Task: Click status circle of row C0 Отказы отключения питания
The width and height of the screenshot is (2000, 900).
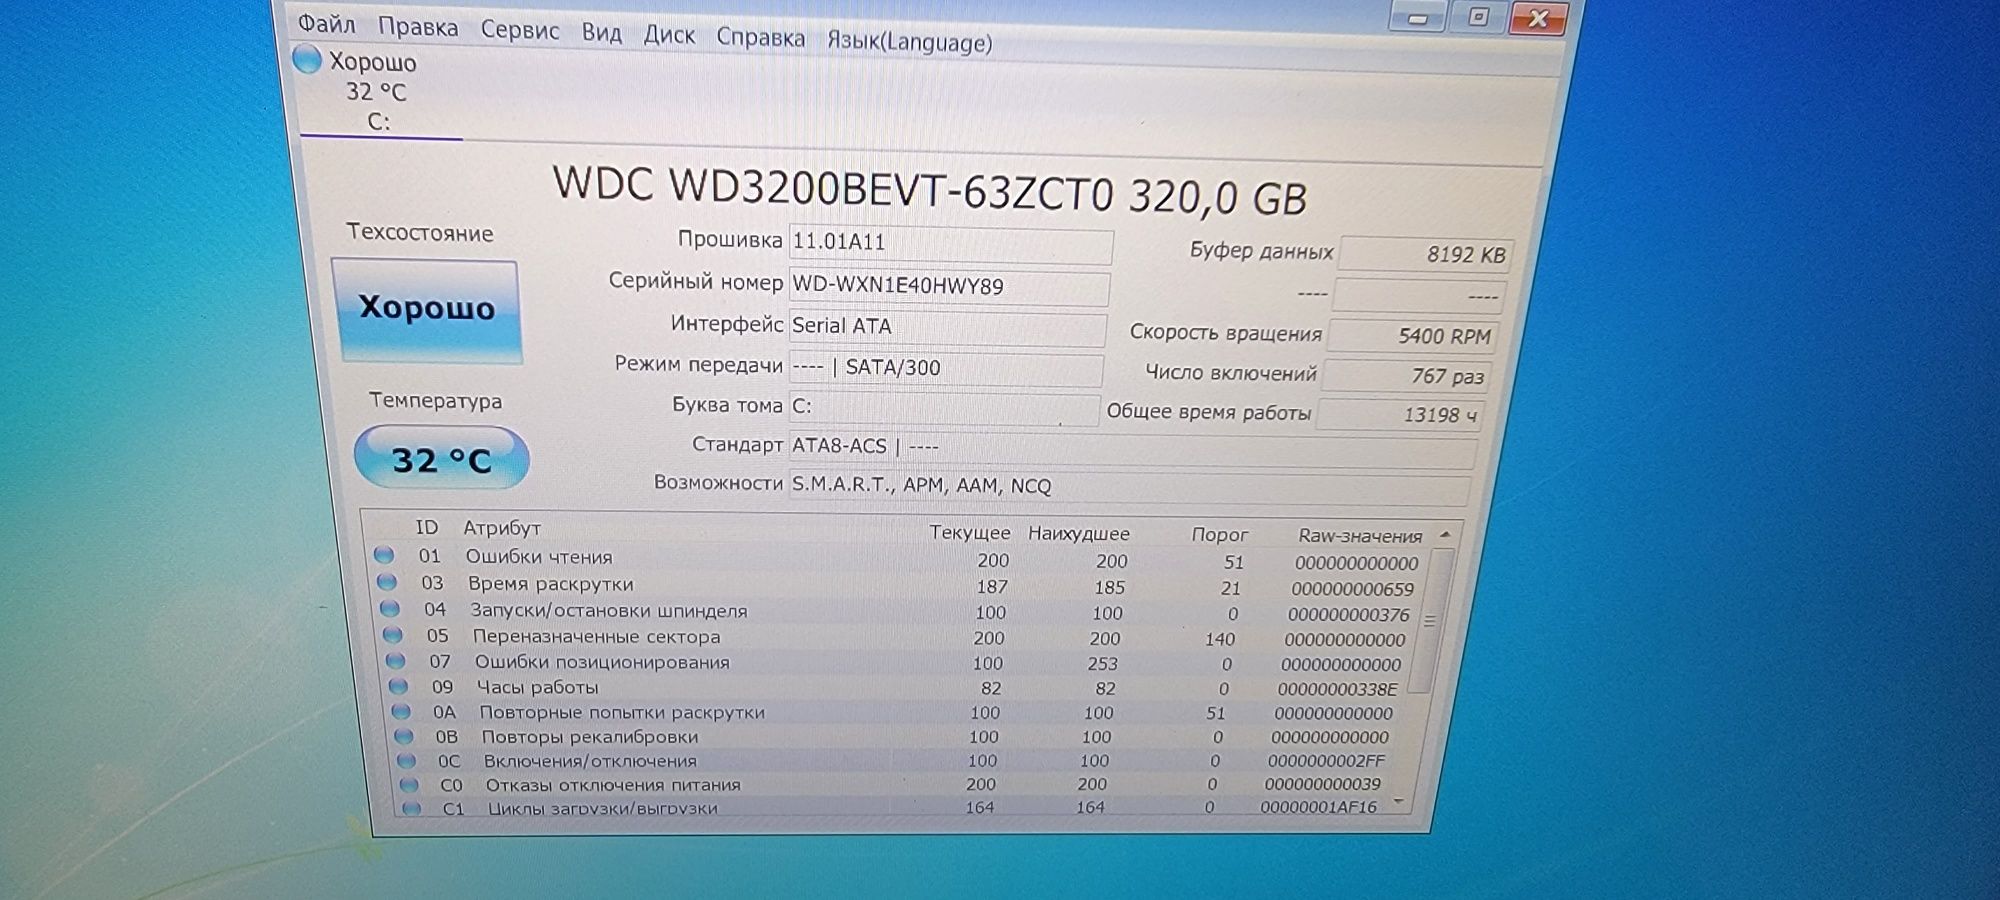Action: click(x=409, y=784)
